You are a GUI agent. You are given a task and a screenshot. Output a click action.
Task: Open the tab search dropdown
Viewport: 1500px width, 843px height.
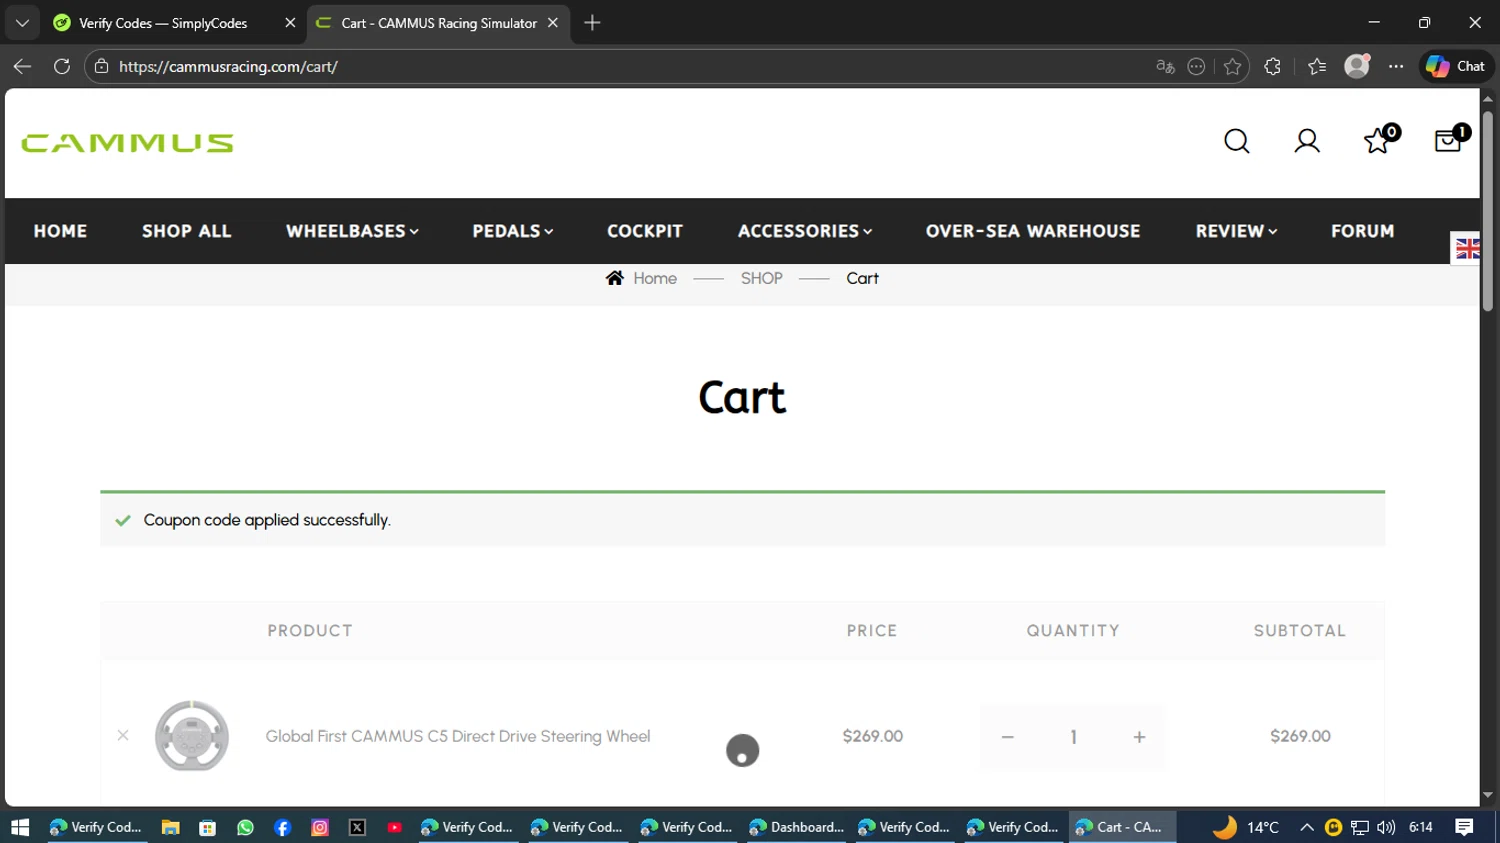(22, 22)
